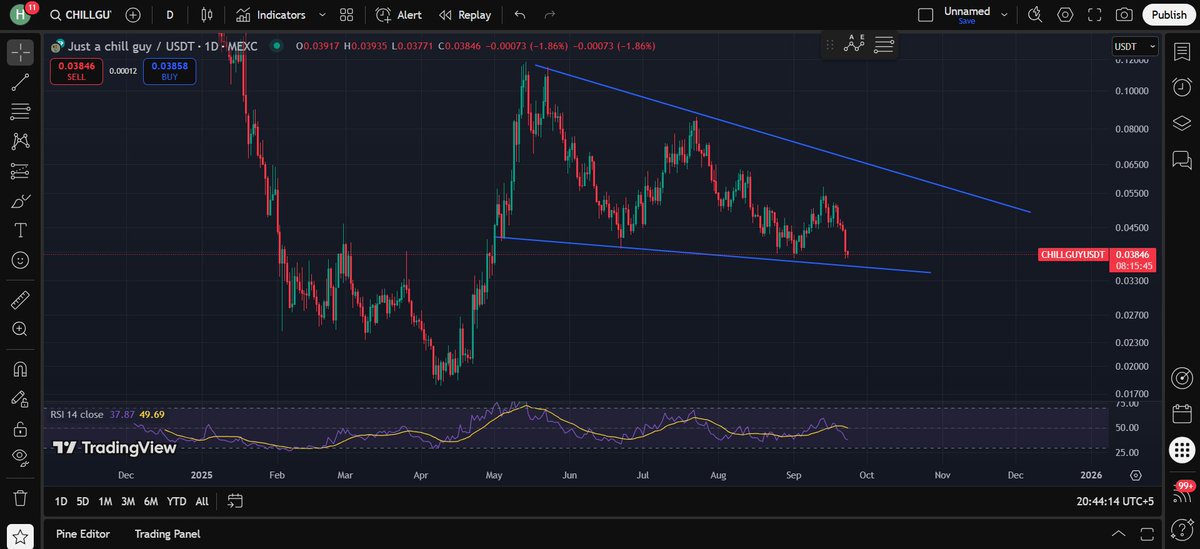Viewport: 1200px width, 549px height.
Task: Open the Trading Panel tab
Action: pos(167,534)
